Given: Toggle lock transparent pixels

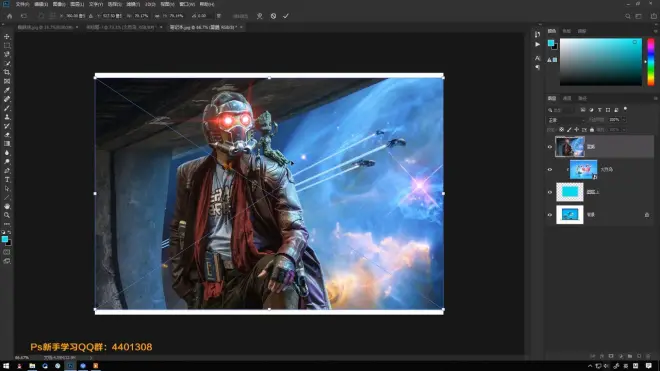Looking at the screenshot, I should pyautogui.click(x=562, y=130).
